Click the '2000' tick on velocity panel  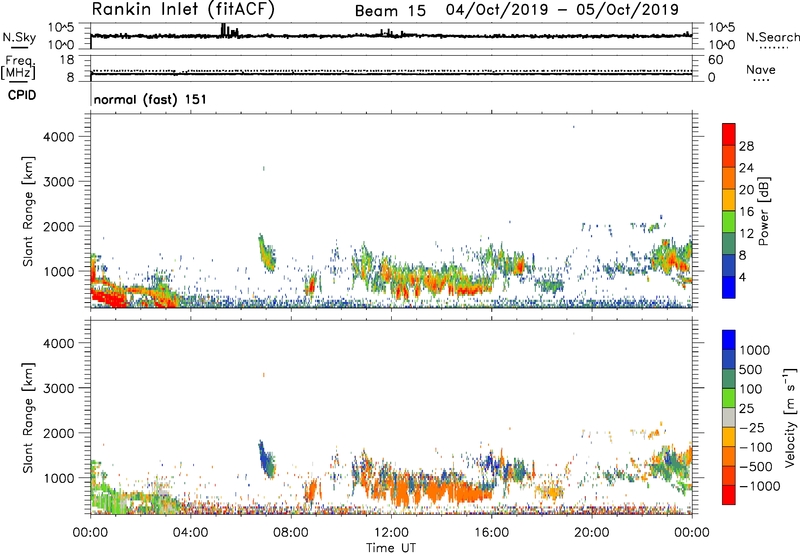click(59, 433)
